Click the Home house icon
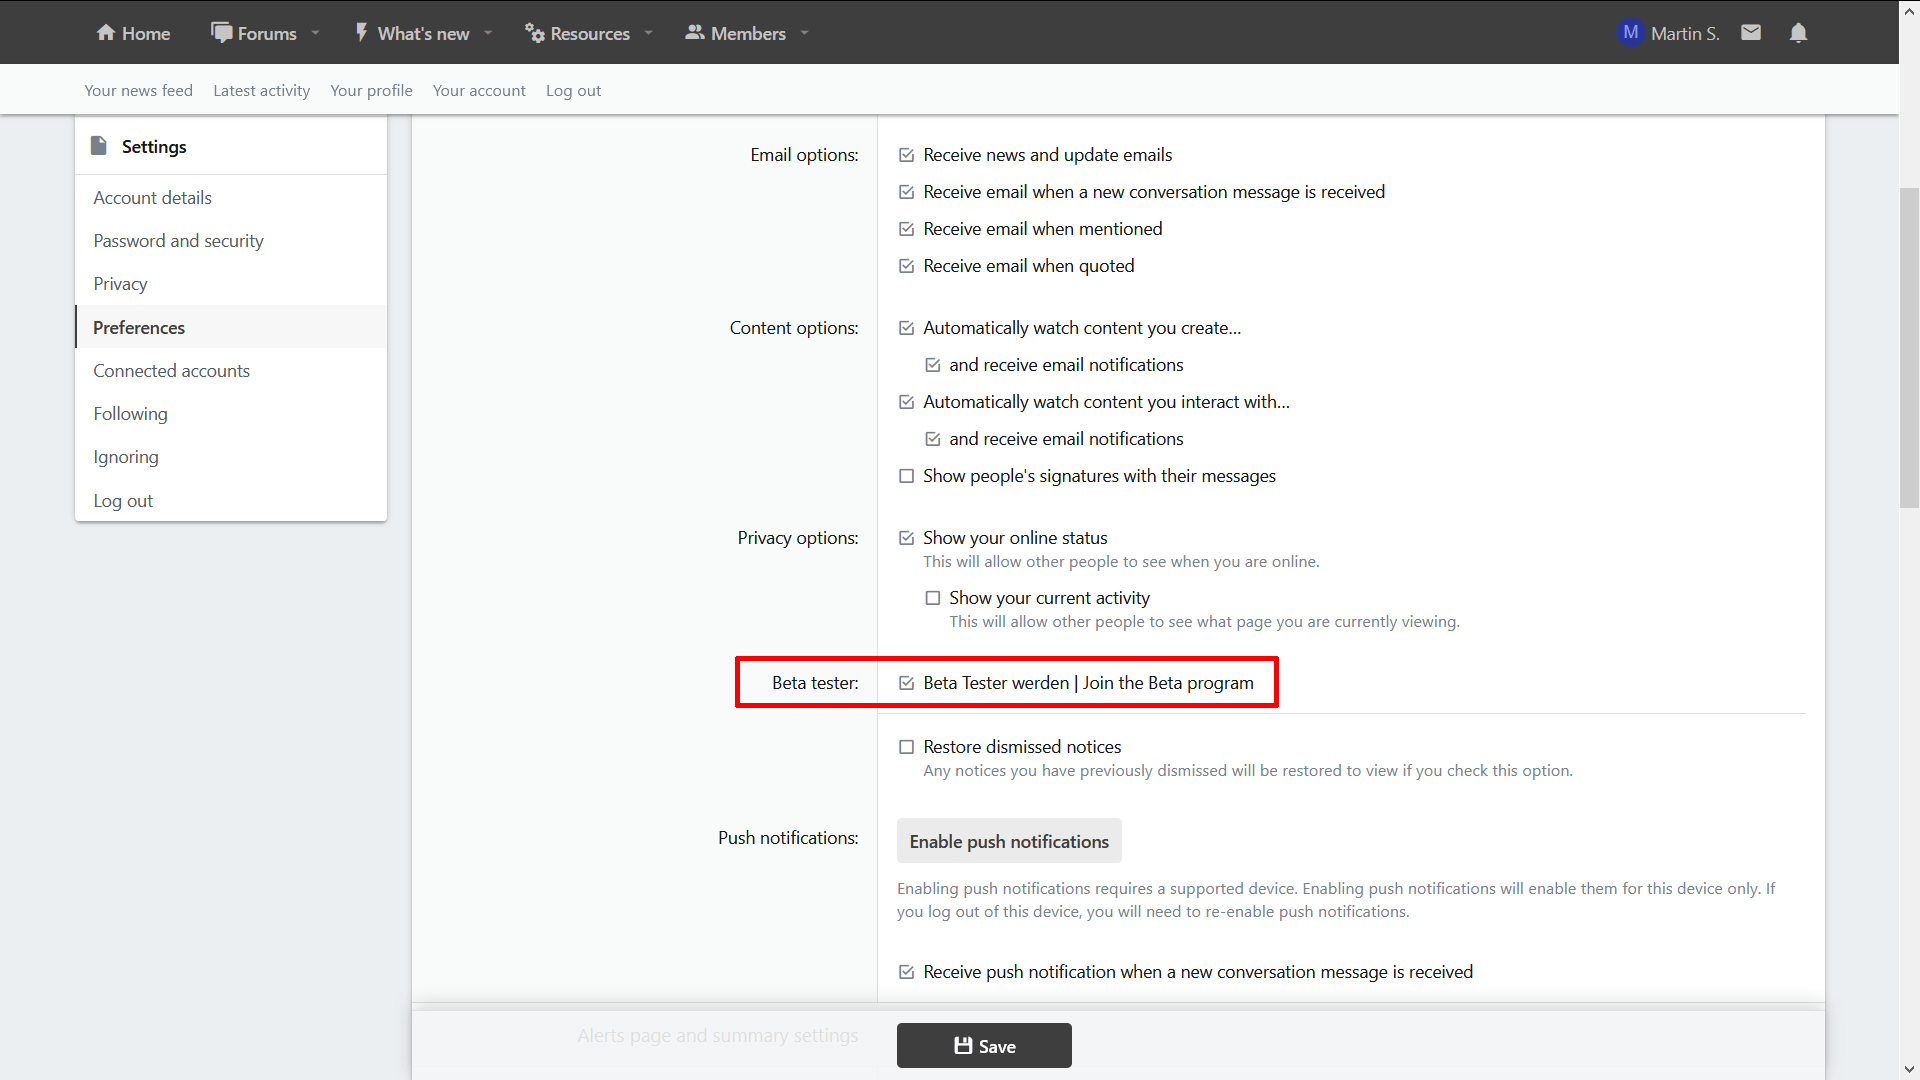 point(106,33)
